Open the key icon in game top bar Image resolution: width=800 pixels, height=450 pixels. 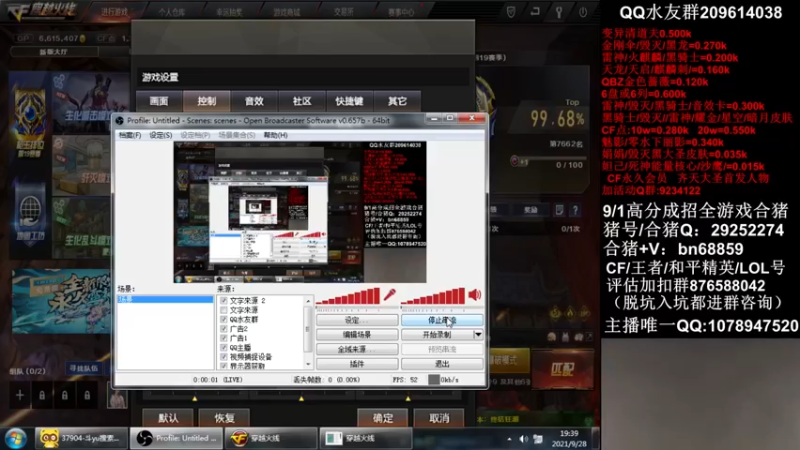tap(559, 12)
